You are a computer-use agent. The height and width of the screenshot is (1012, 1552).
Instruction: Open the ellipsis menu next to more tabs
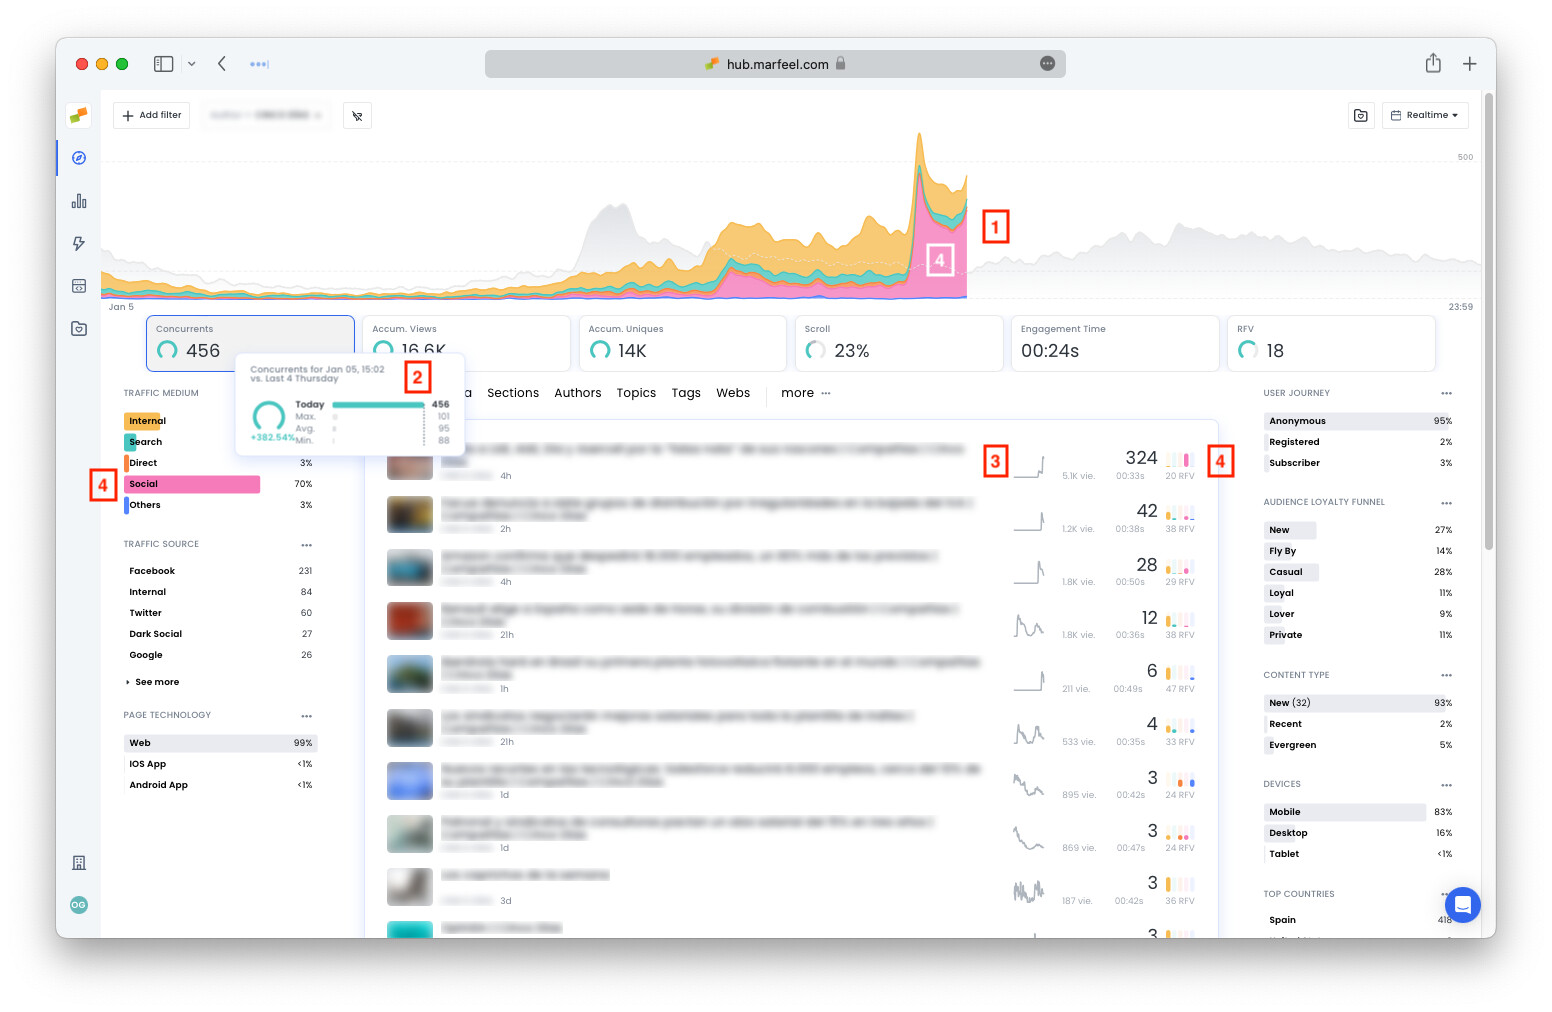pos(827,393)
